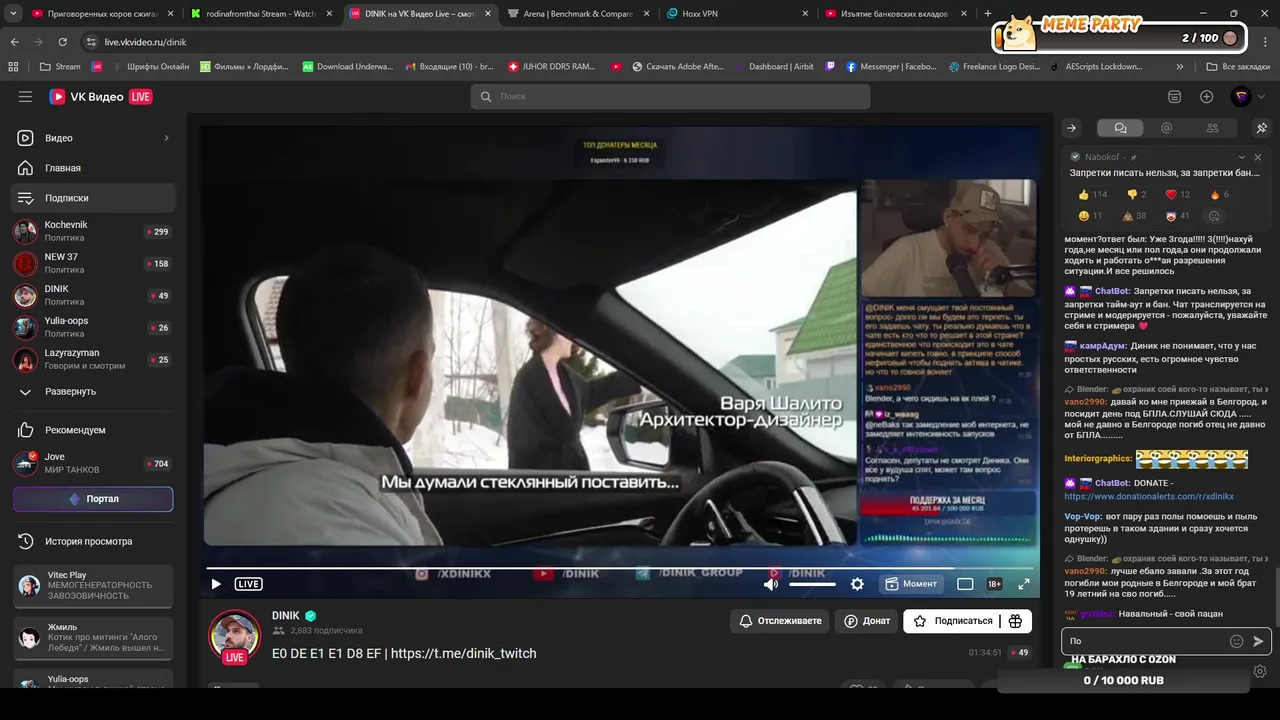Viewport: 1280px width, 720px height.
Task: Open the Yulia-oops subscription channel
Action: tap(93, 327)
